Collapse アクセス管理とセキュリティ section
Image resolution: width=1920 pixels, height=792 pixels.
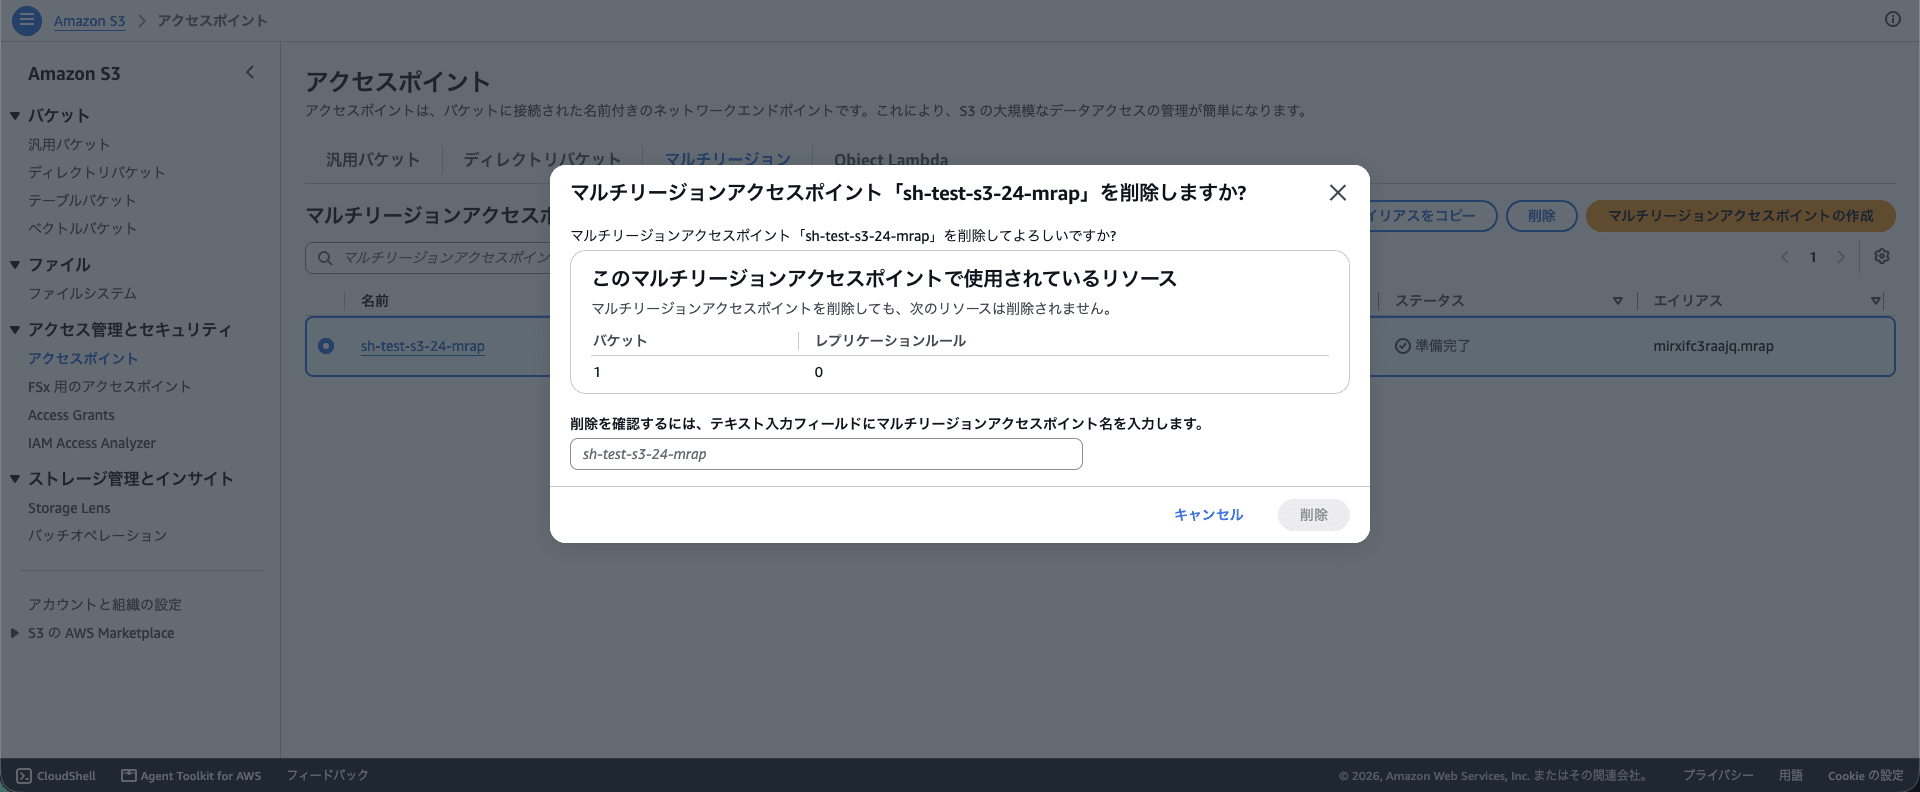coord(15,330)
